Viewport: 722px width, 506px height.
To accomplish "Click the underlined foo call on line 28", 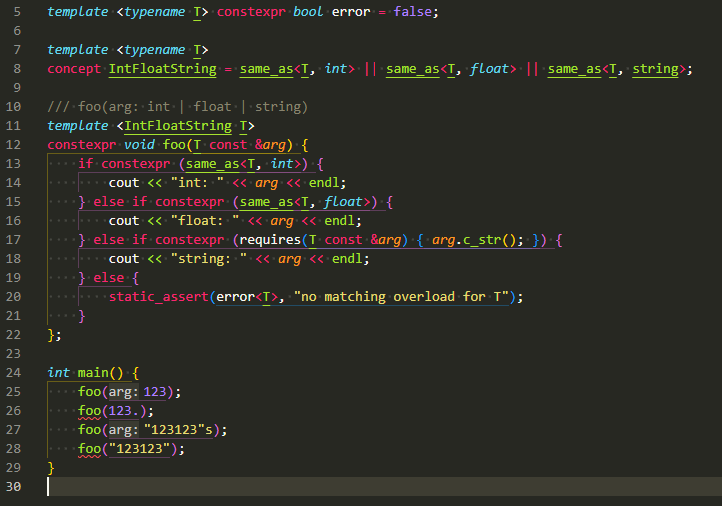I will [91, 449].
